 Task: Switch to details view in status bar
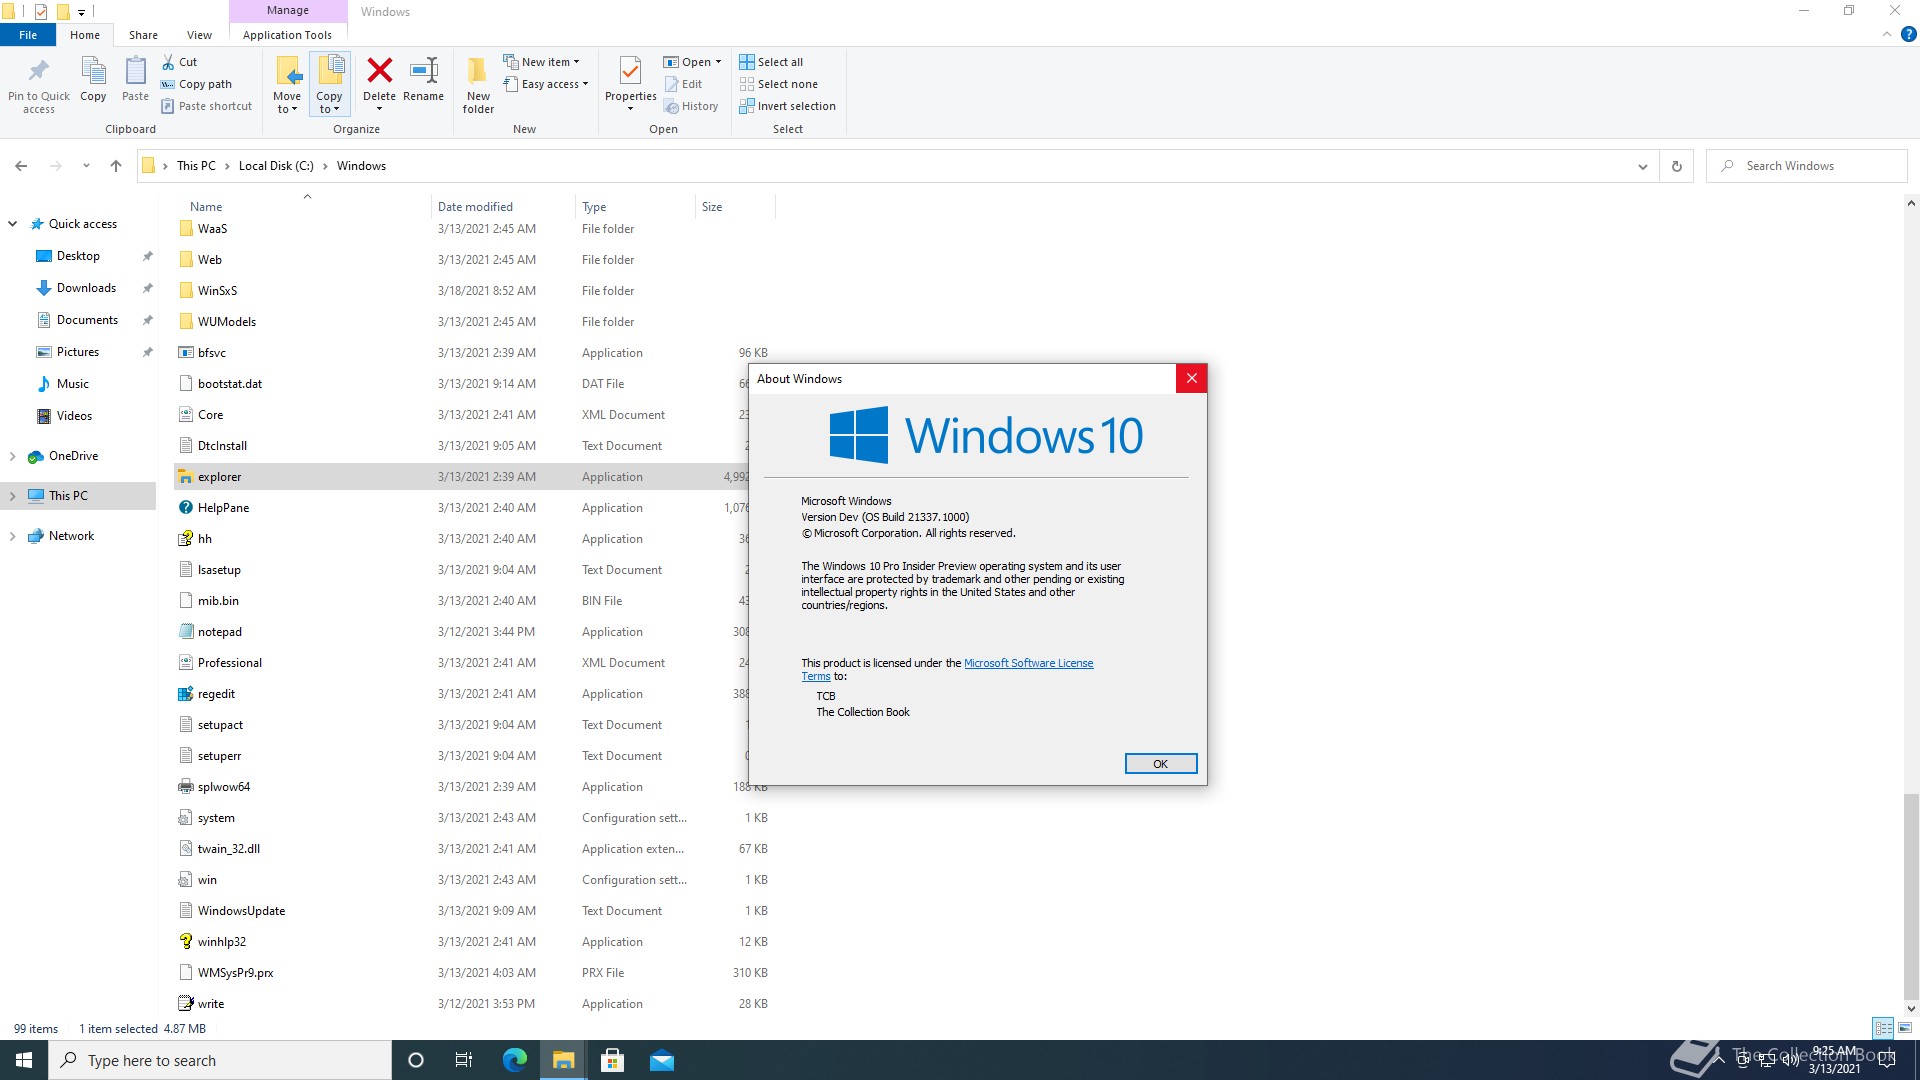coord(1883,1028)
